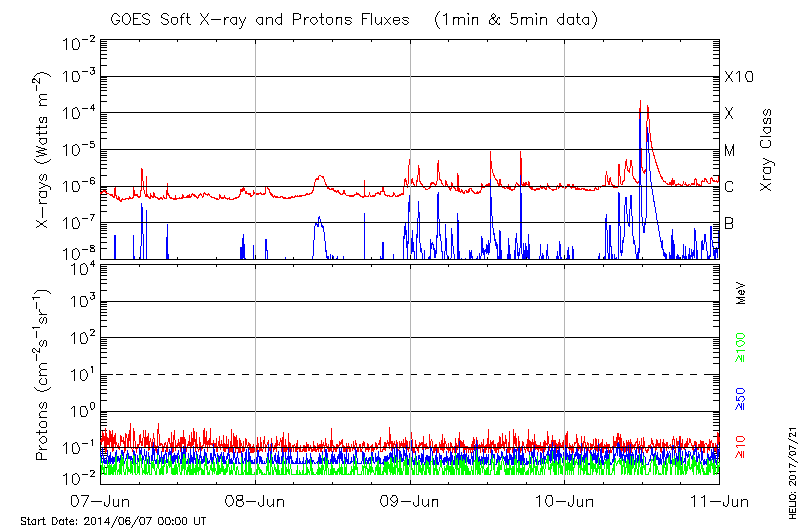
Task: Click the green ≥100 MeV legend label
Action: point(741,349)
